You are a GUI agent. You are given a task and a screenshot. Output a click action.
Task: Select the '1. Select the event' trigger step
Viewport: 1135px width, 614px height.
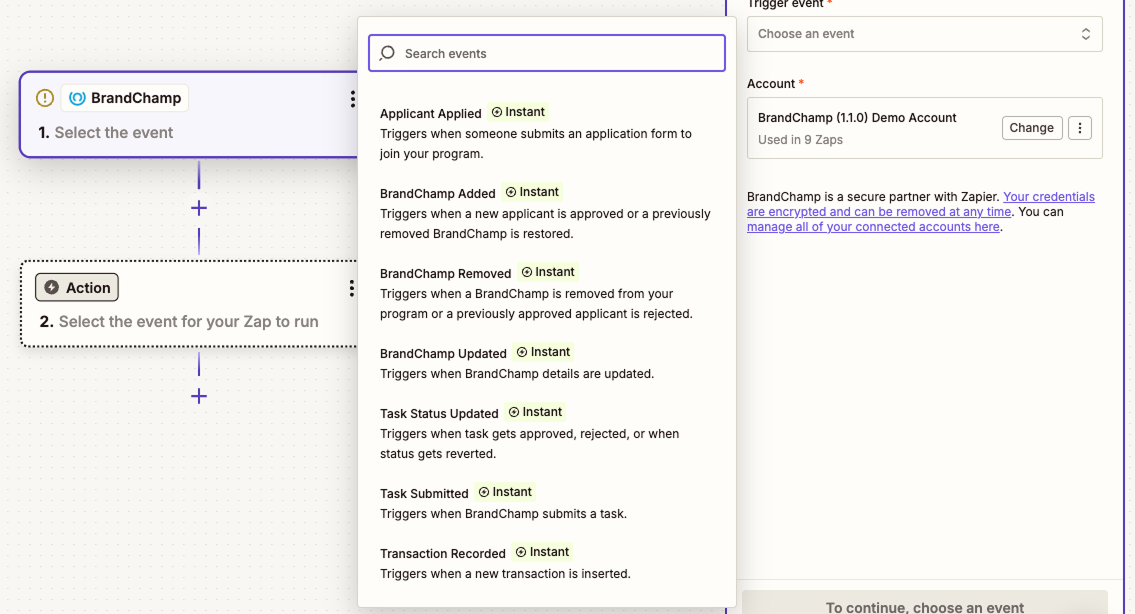(190, 114)
